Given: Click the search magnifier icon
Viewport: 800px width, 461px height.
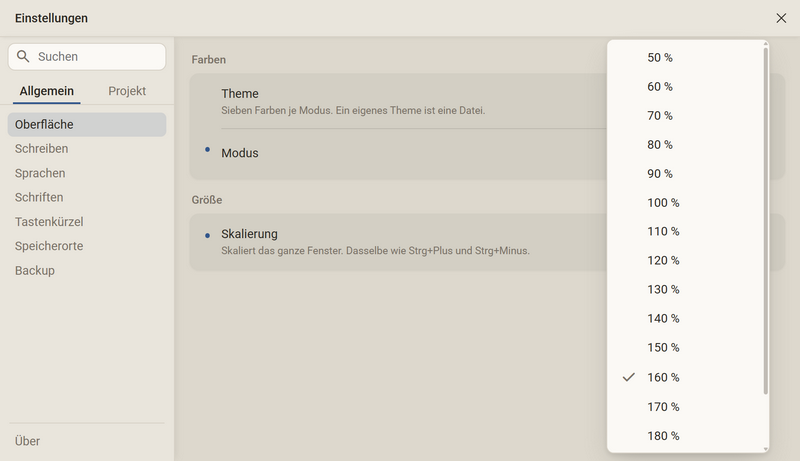Looking at the screenshot, I should [23, 56].
